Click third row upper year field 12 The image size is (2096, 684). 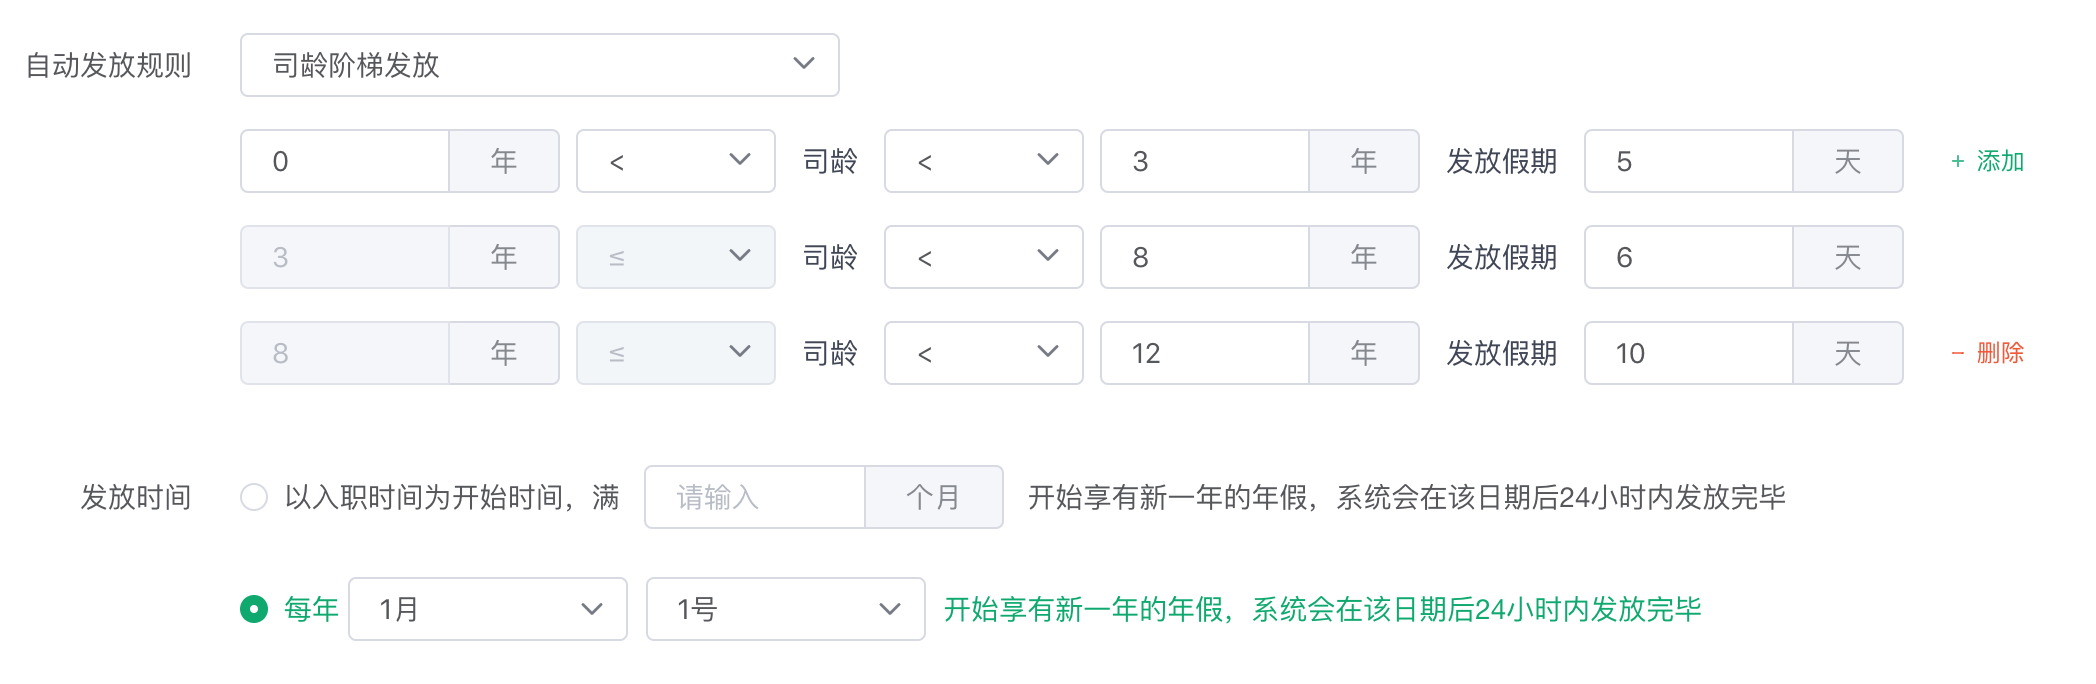tap(1205, 353)
